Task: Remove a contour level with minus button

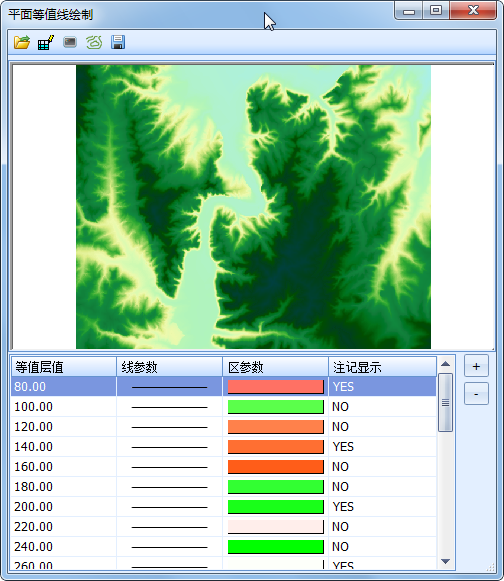Action: (x=476, y=394)
